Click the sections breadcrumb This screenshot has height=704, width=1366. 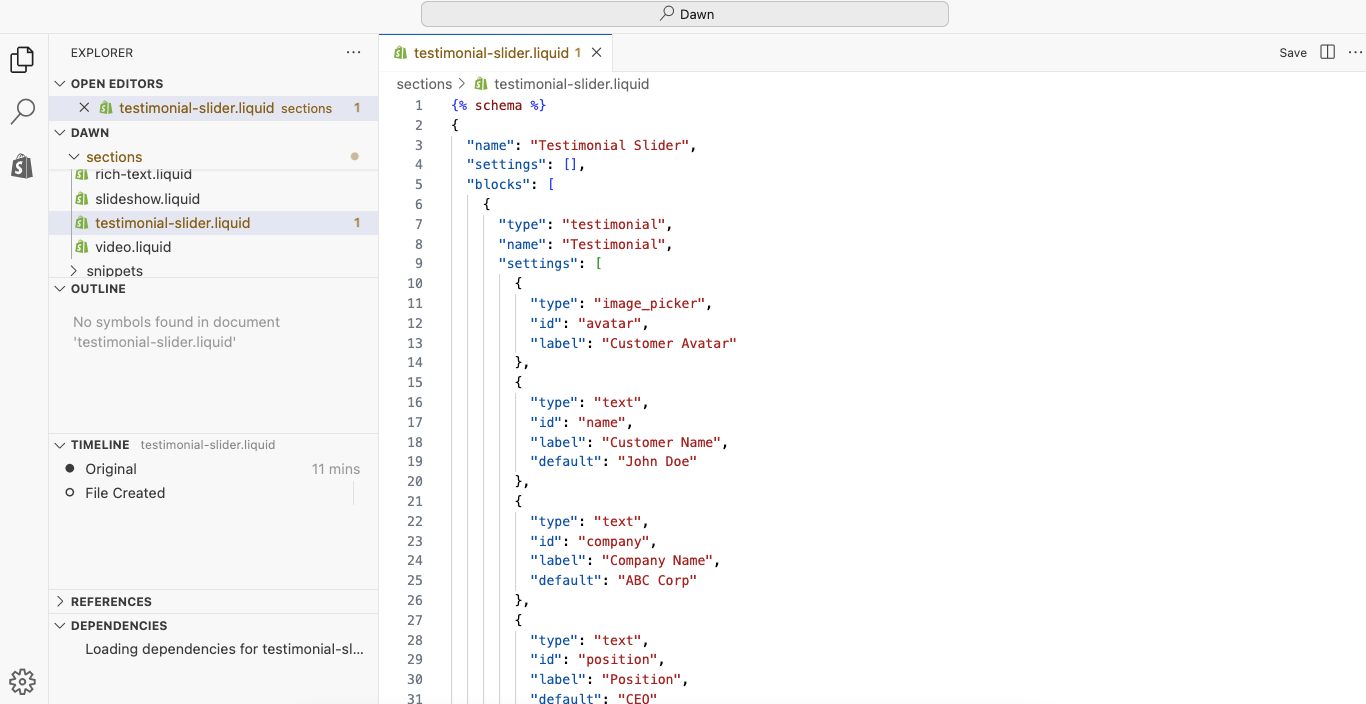(424, 84)
